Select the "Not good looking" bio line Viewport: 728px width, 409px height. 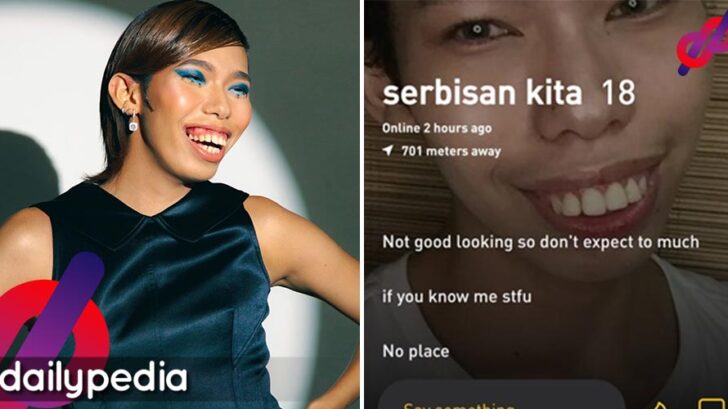click(x=540, y=242)
